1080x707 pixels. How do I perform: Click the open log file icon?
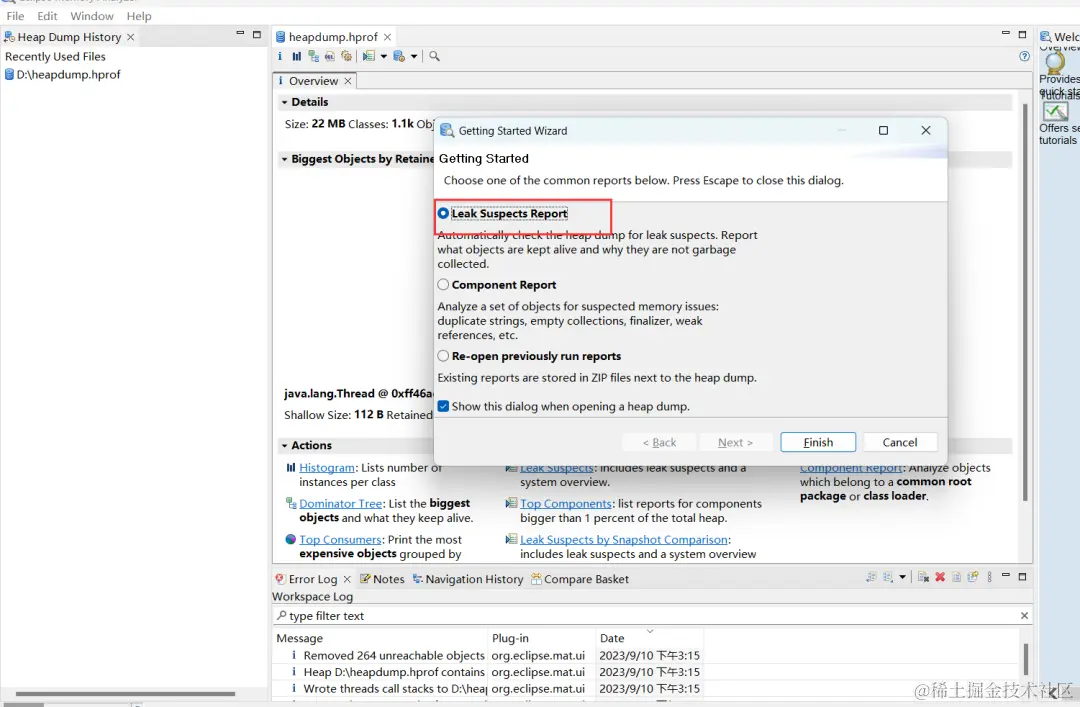(957, 577)
